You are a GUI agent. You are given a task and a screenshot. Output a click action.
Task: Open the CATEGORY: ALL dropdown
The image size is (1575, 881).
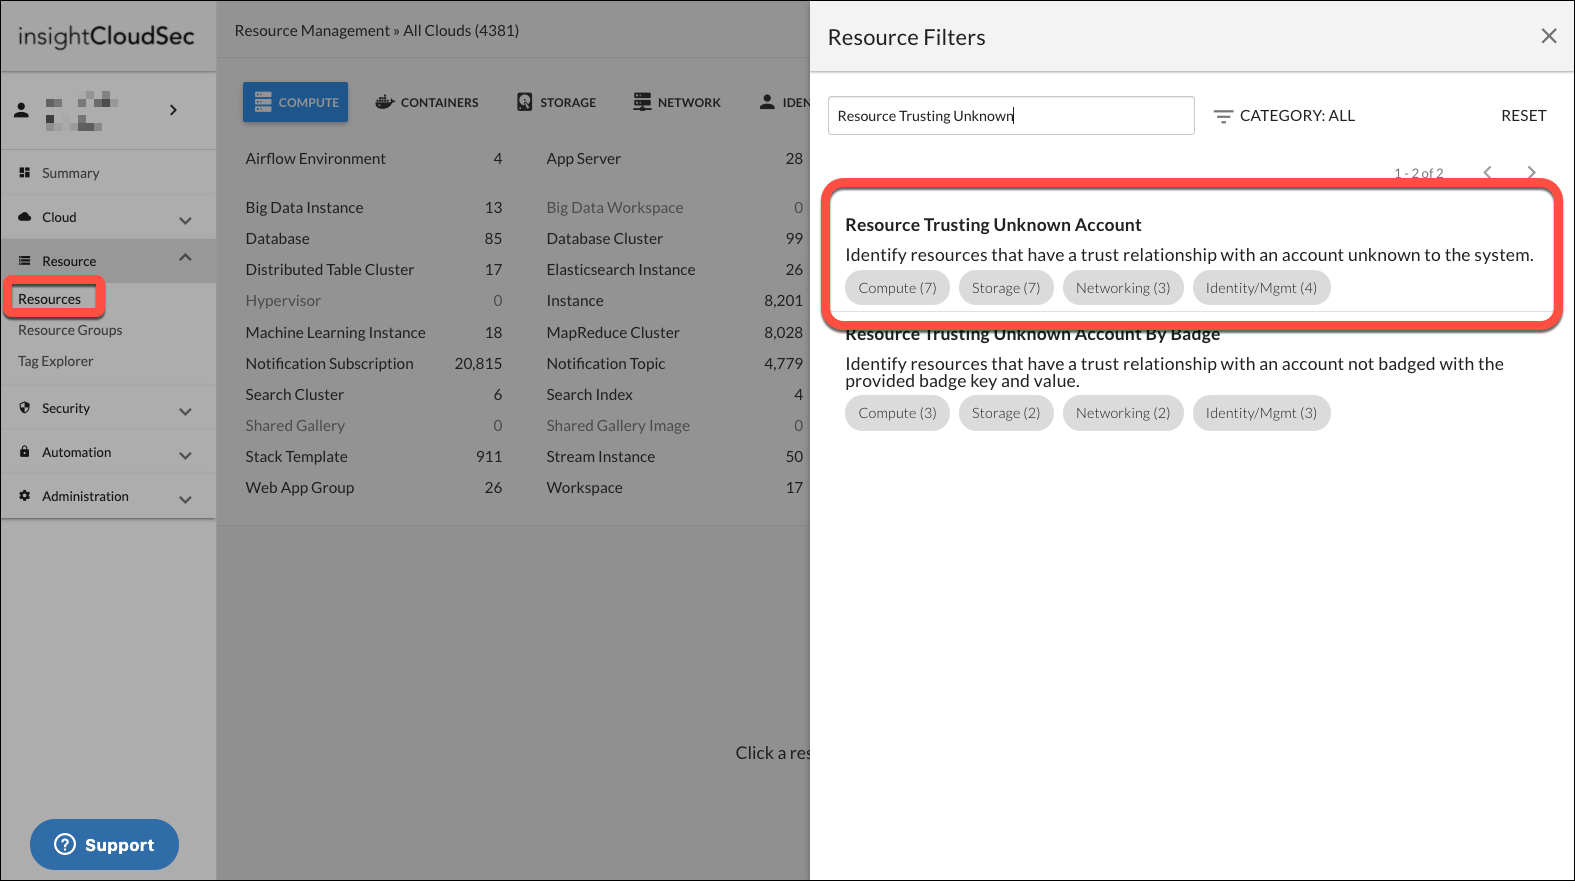tap(1284, 116)
